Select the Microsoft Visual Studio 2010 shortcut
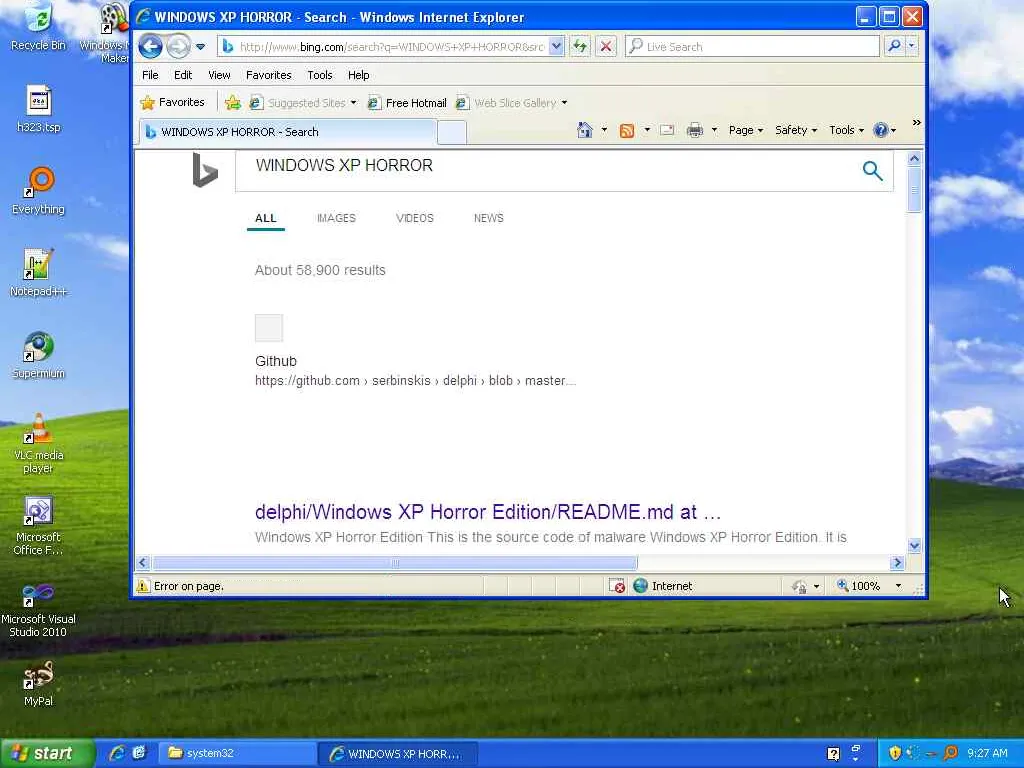The height and width of the screenshot is (768, 1024). (39, 611)
